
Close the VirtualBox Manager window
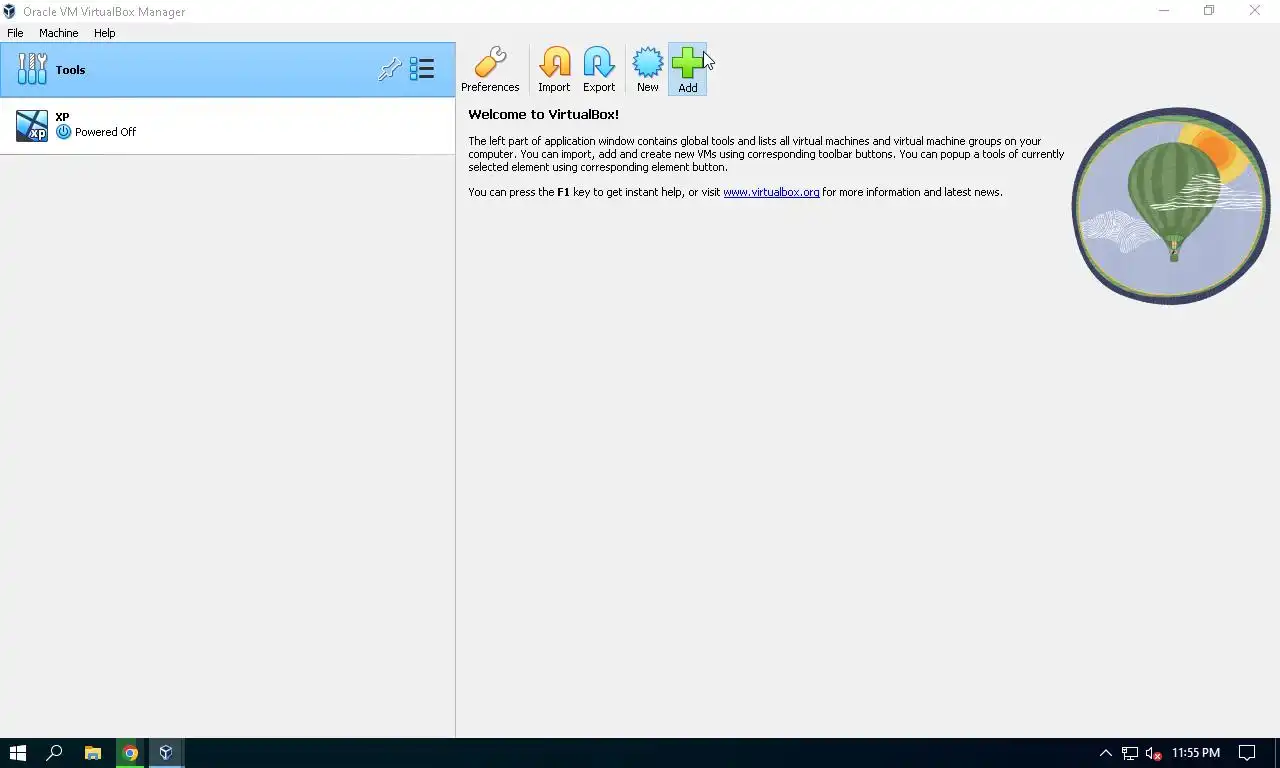pyautogui.click(x=1255, y=11)
